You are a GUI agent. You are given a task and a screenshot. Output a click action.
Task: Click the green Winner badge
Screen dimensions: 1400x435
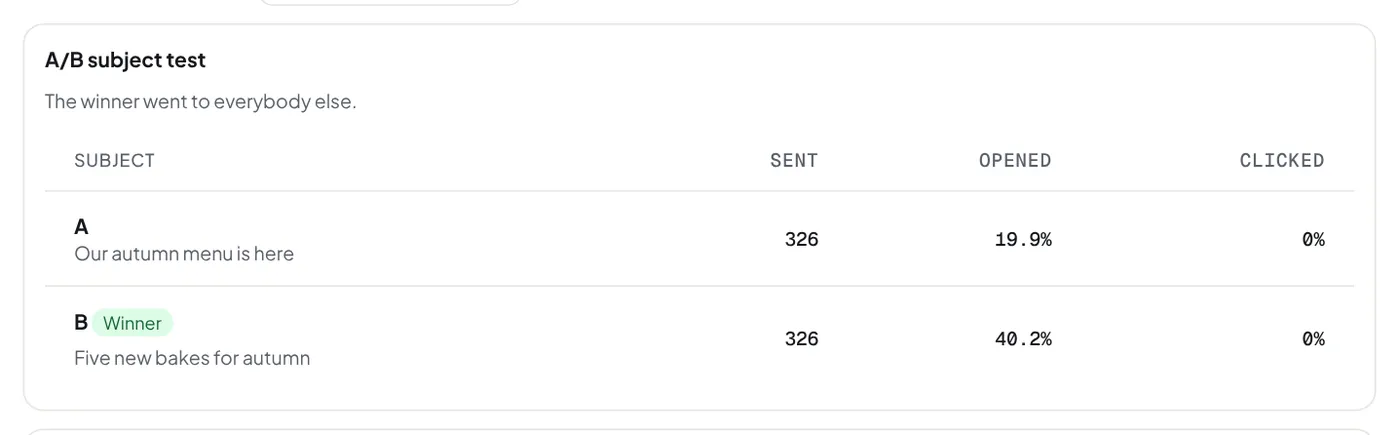tap(133, 323)
